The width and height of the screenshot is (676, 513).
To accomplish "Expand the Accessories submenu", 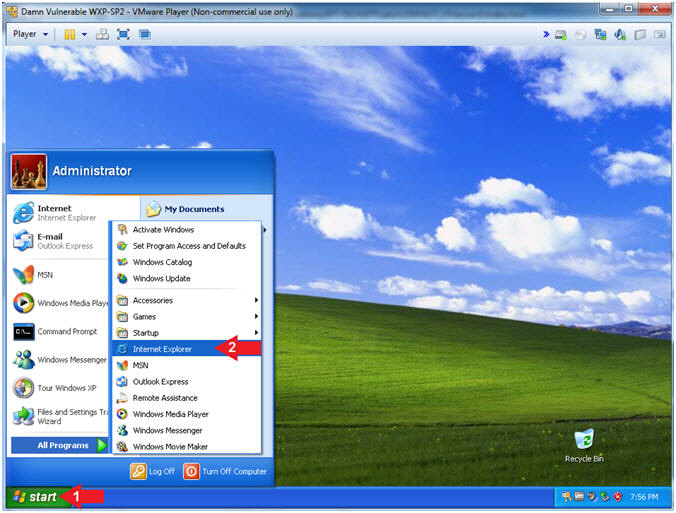I will [187, 300].
